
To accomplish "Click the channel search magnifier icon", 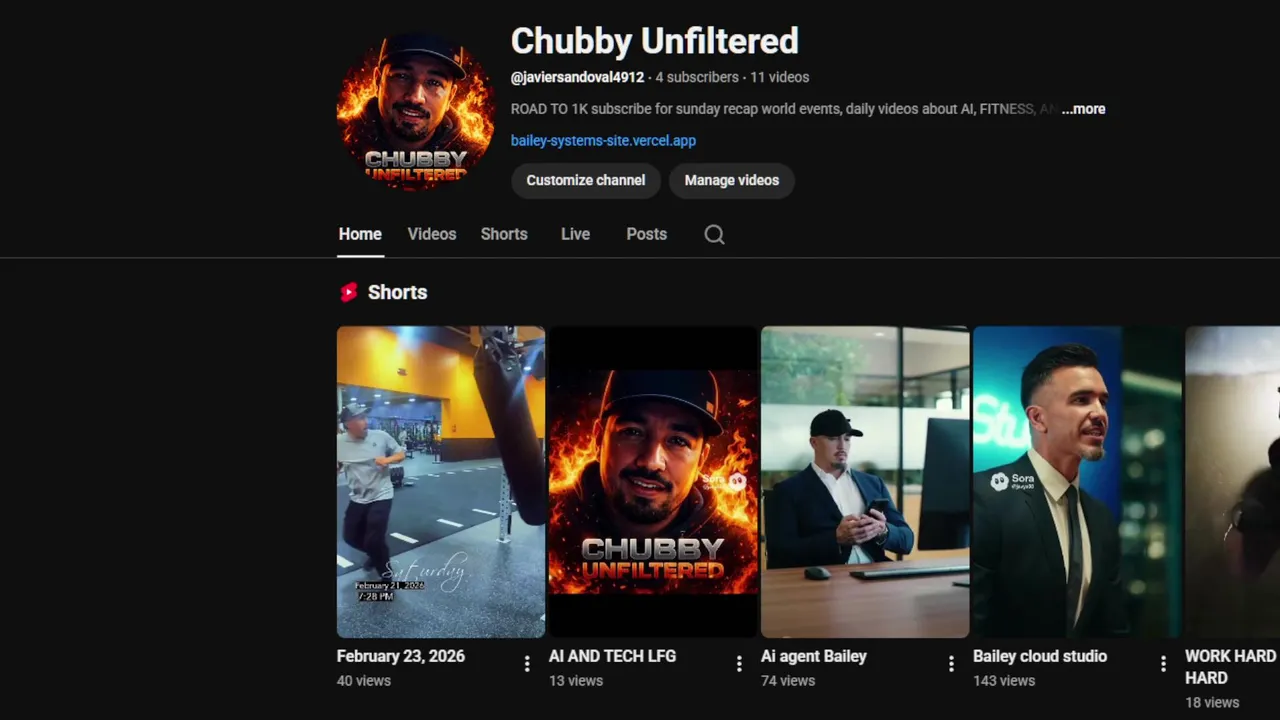I will [714, 234].
